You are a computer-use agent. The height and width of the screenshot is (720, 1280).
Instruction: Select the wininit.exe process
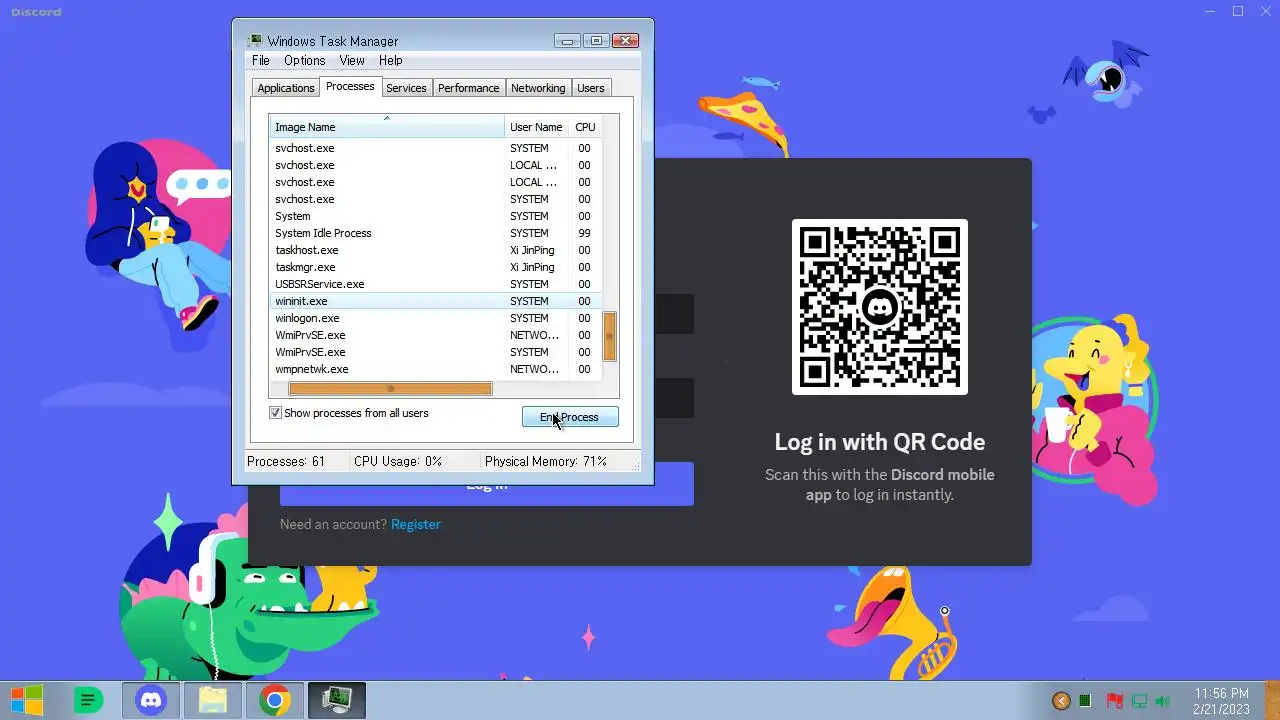[x=435, y=301]
